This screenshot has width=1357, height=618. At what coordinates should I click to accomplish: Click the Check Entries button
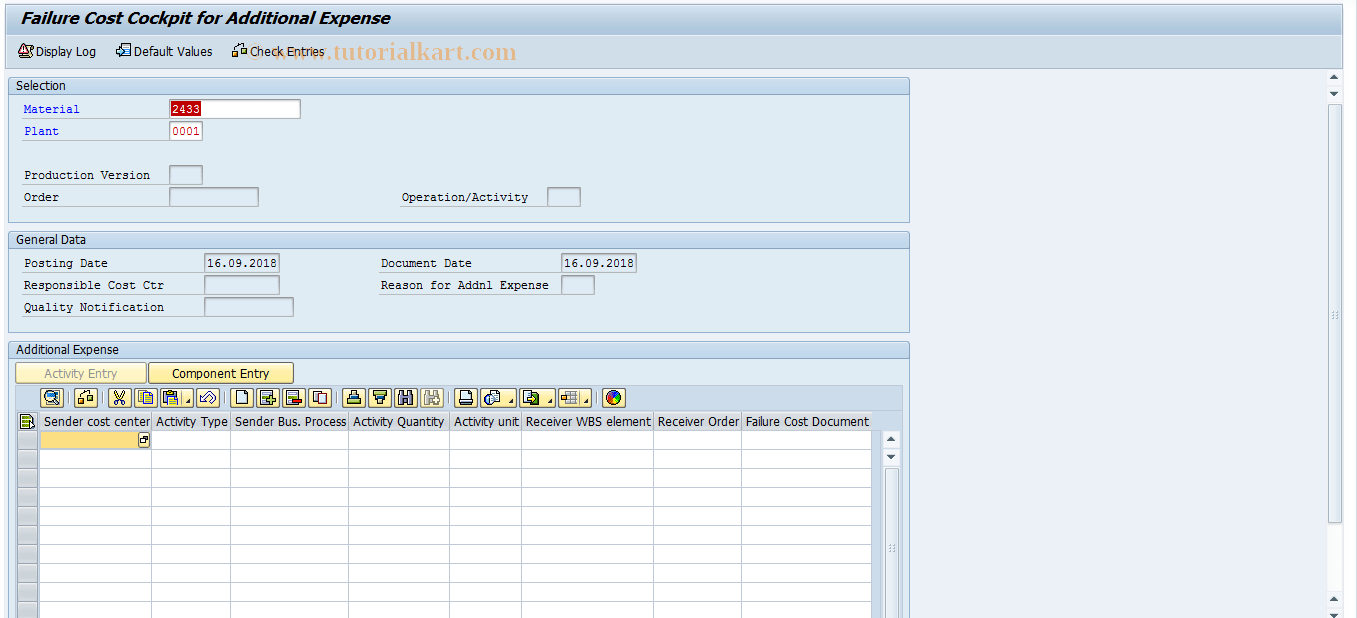point(281,51)
